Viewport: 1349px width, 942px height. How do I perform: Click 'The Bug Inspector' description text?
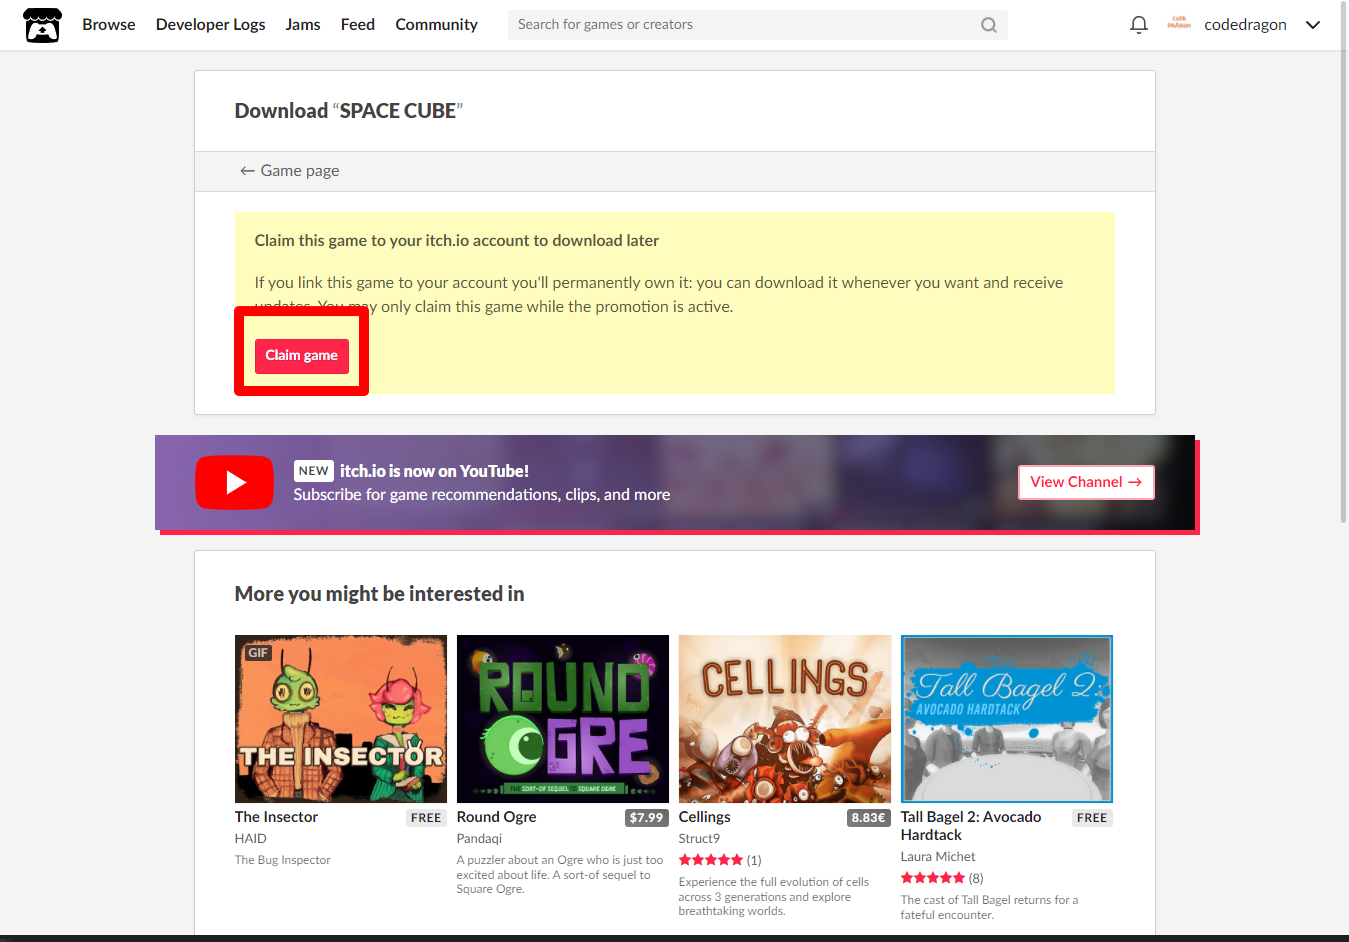point(282,860)
